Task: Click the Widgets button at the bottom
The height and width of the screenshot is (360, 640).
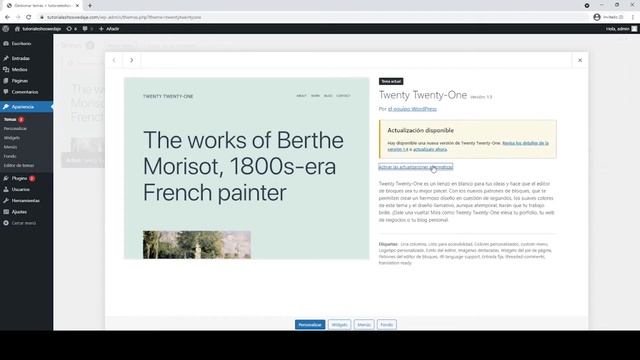Action: (x=340, y=325)
